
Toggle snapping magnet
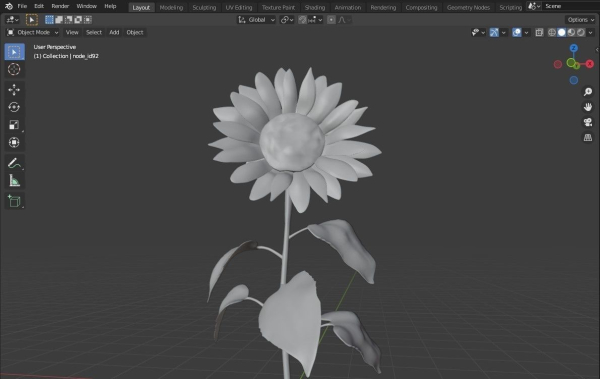point(302,20)
